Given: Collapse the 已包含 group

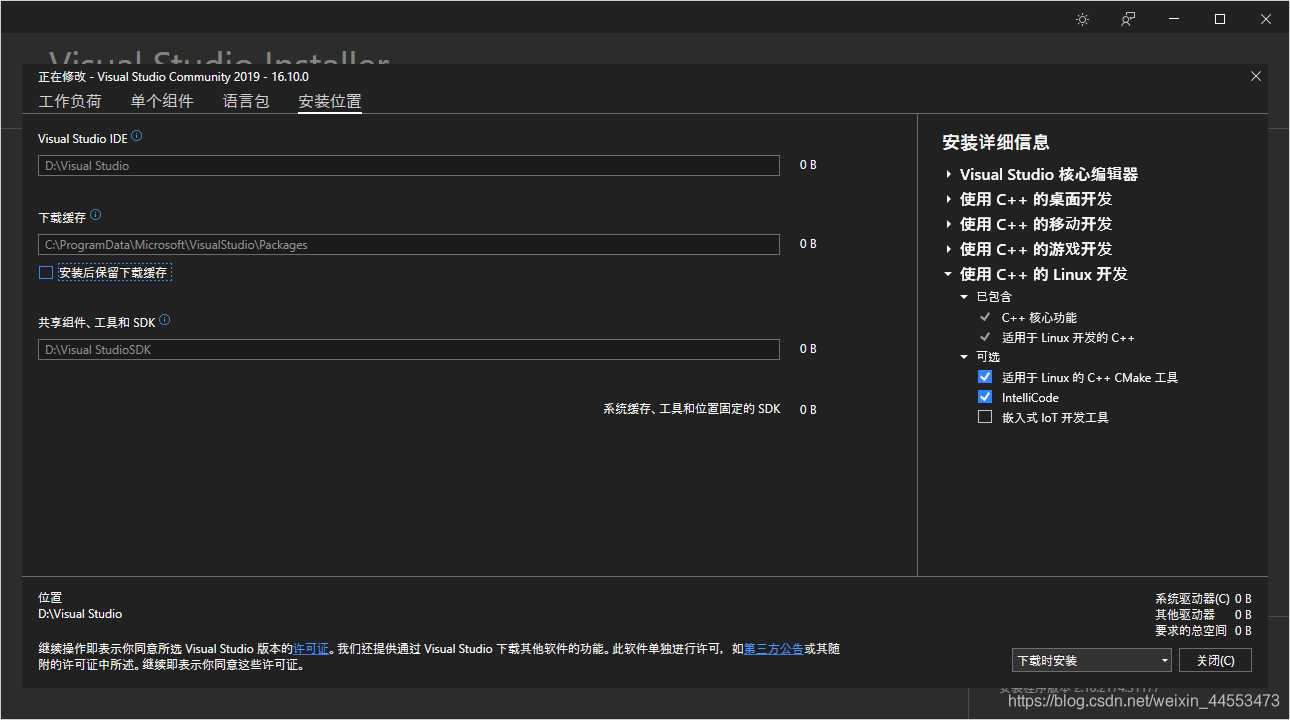Looking at the screenshot, I should 964,297.
